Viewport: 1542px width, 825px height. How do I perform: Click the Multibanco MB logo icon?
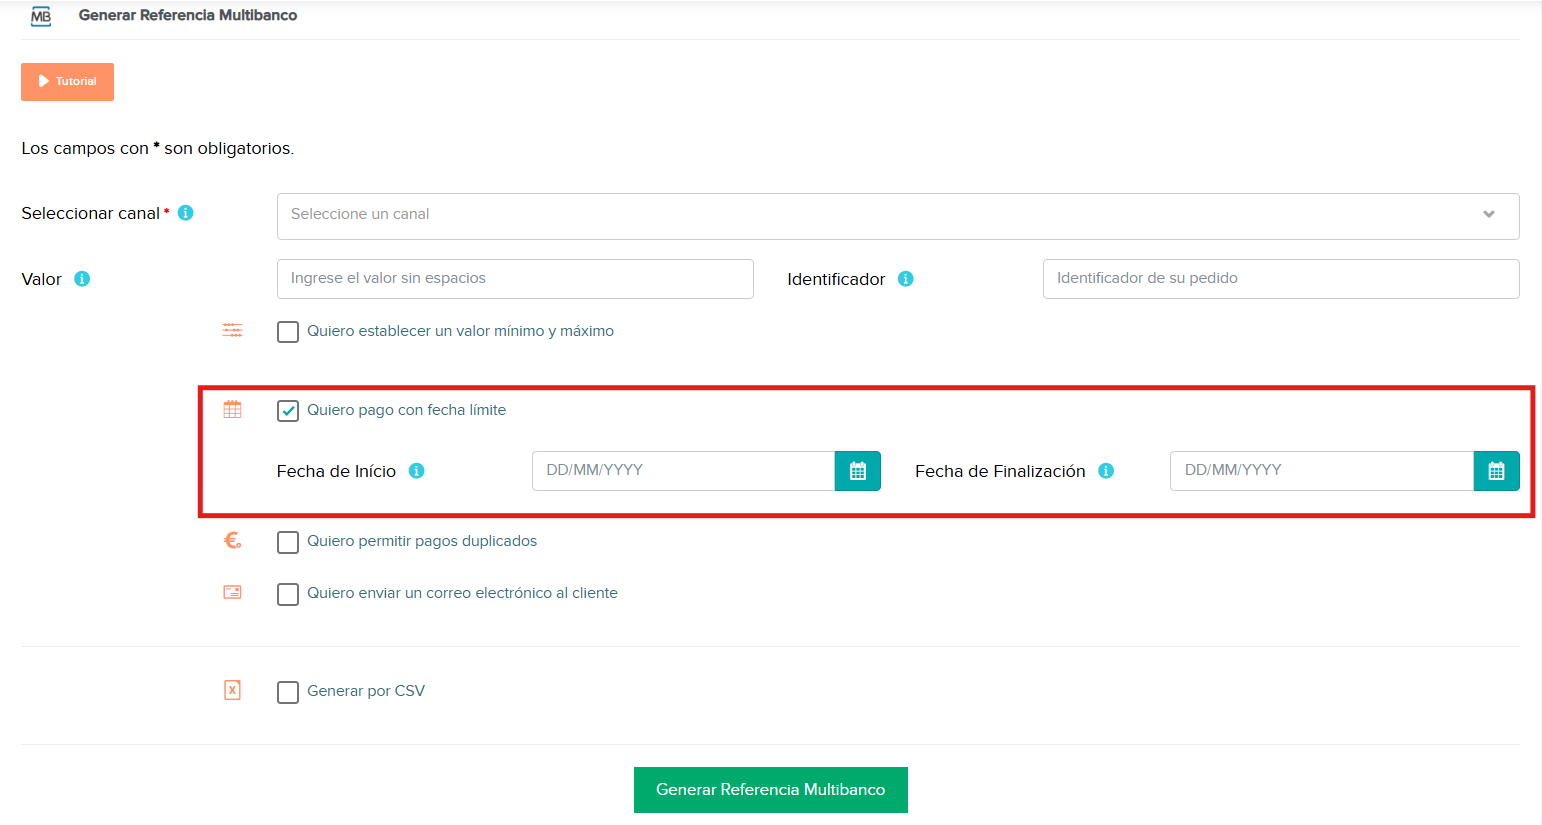pos(41,16)
